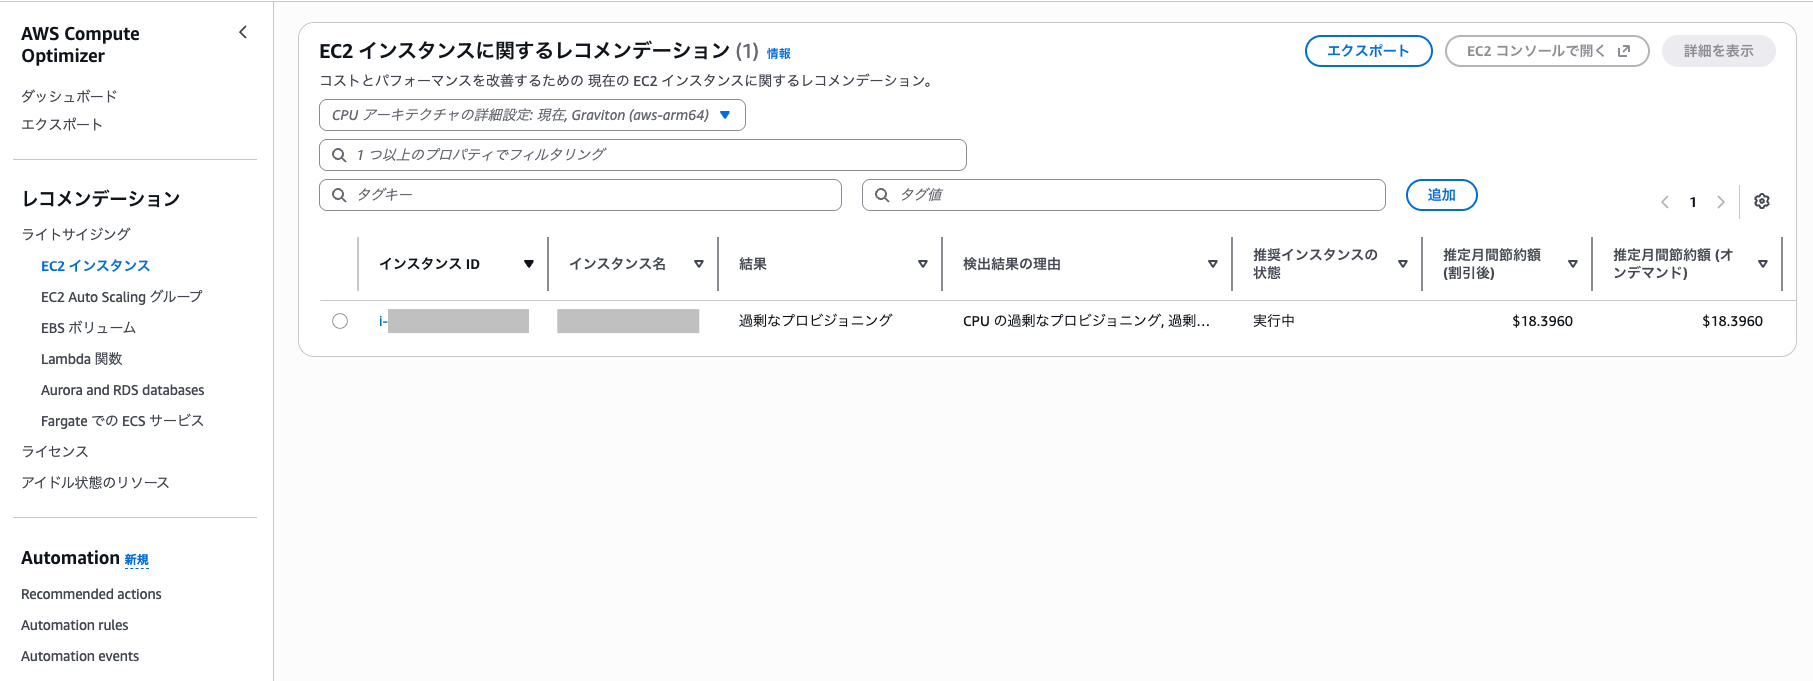Sort by 推定月間節約額 (割引後) column

[x=1573, y=264]
